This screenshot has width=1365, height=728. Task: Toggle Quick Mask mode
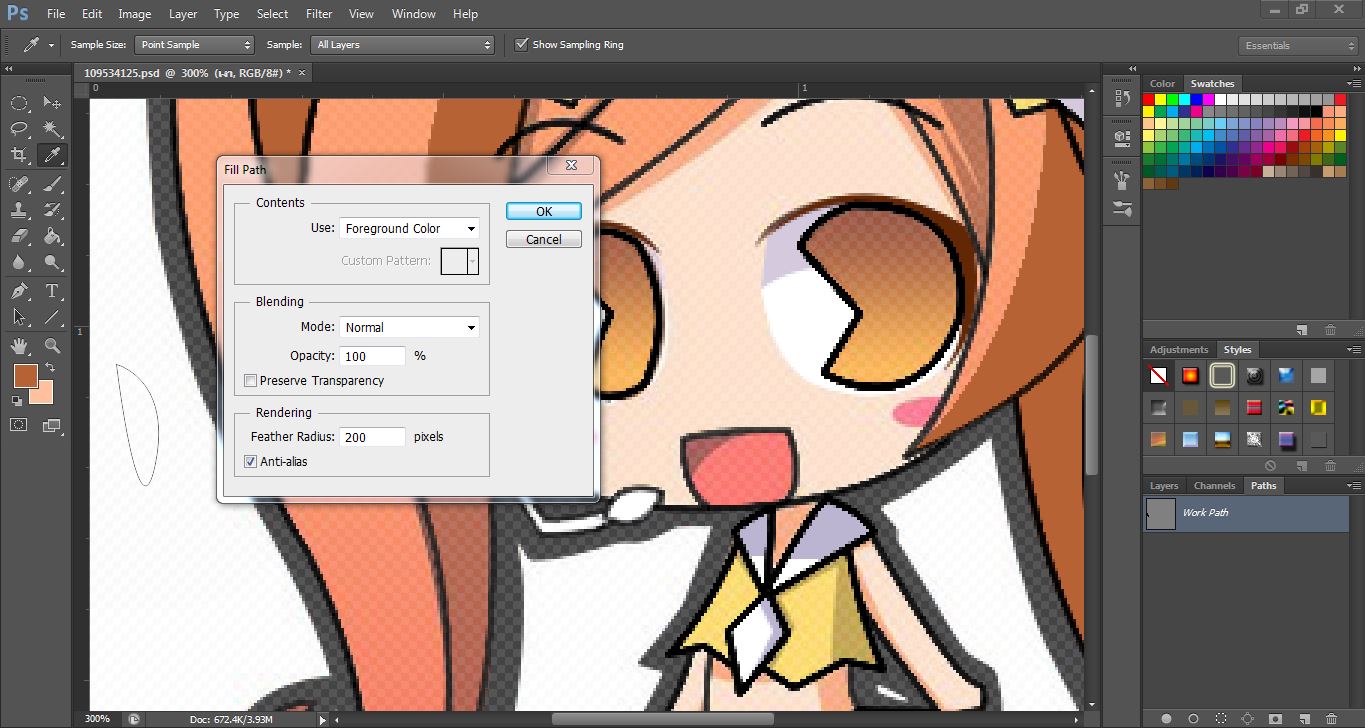[19, 425]
